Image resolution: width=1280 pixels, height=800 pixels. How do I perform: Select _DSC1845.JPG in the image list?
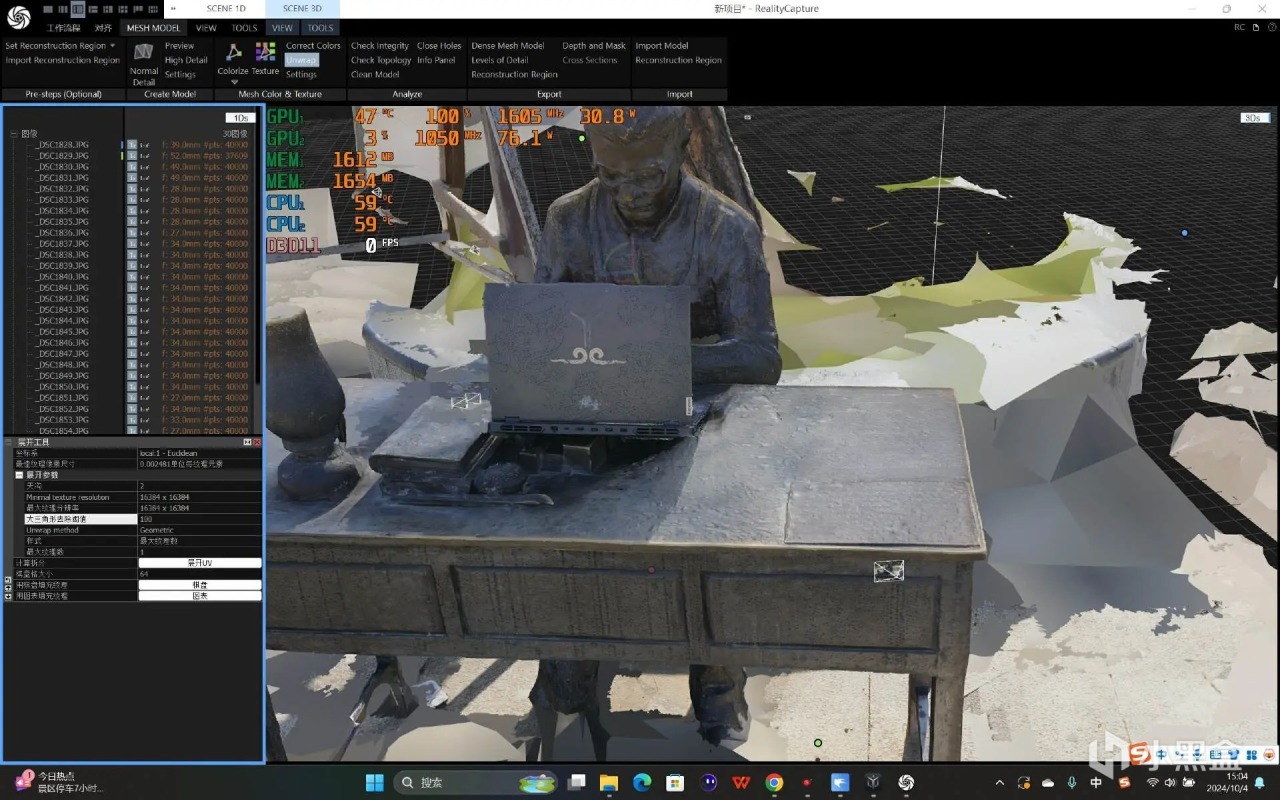point(63,332)
